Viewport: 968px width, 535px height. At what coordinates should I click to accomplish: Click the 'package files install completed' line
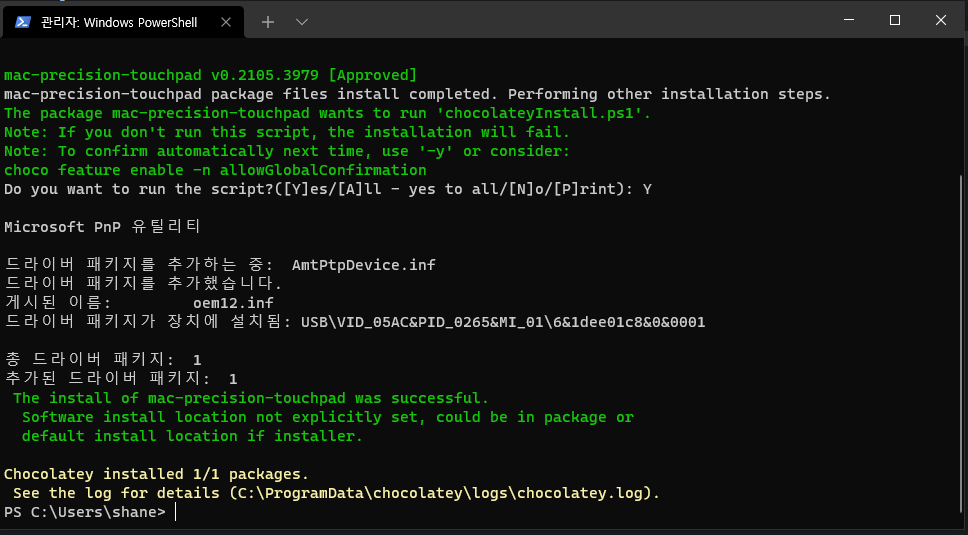point(417,94)
